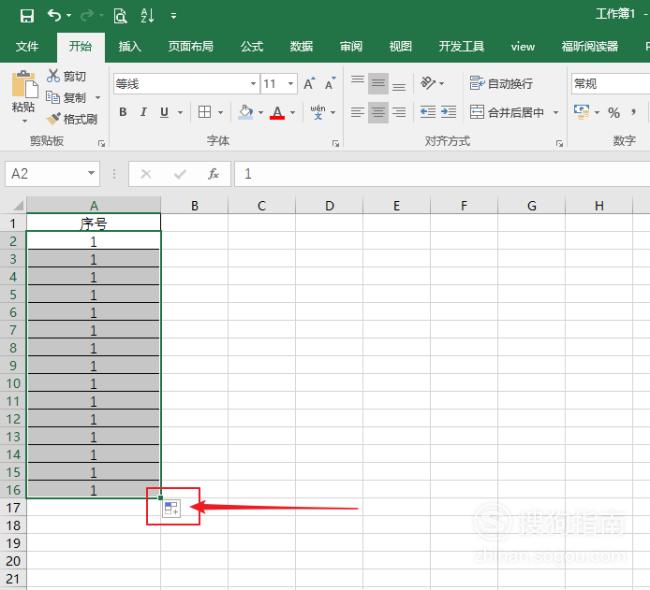The image size is (650, 590).
Task: Toggle underline formatting
Action: 164,112
